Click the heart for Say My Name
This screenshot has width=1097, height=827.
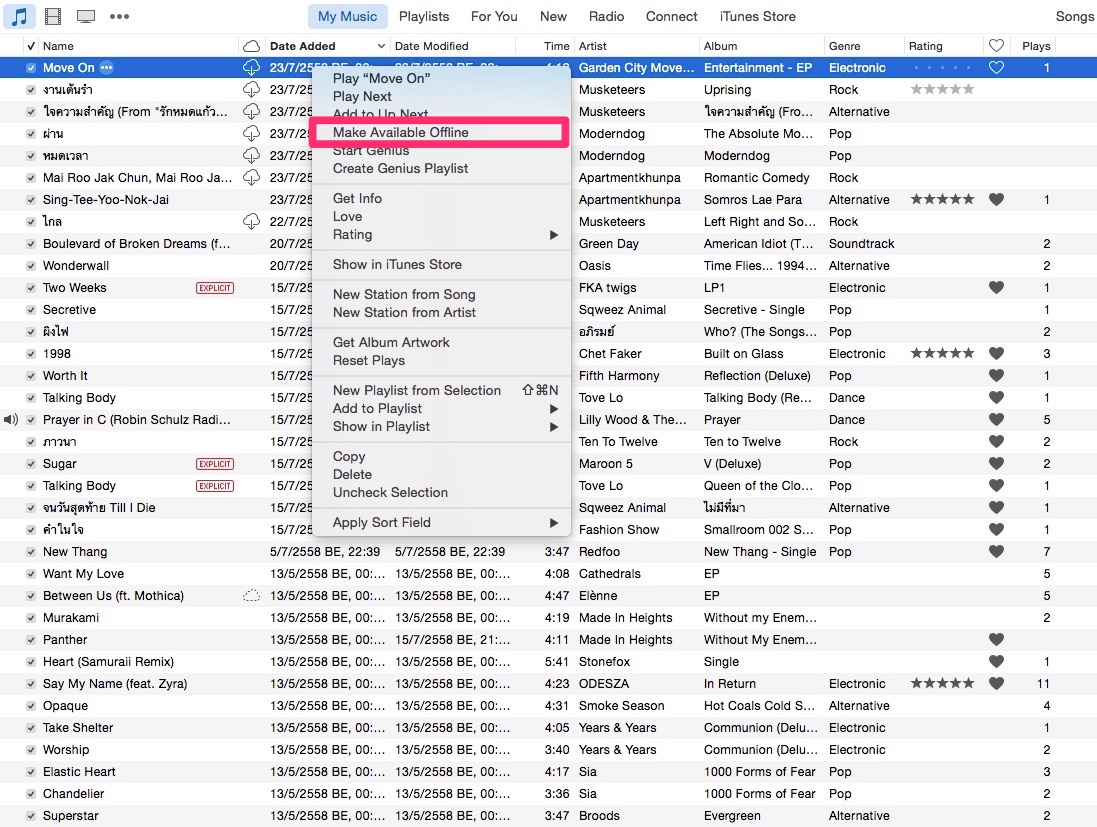point(996,684)
